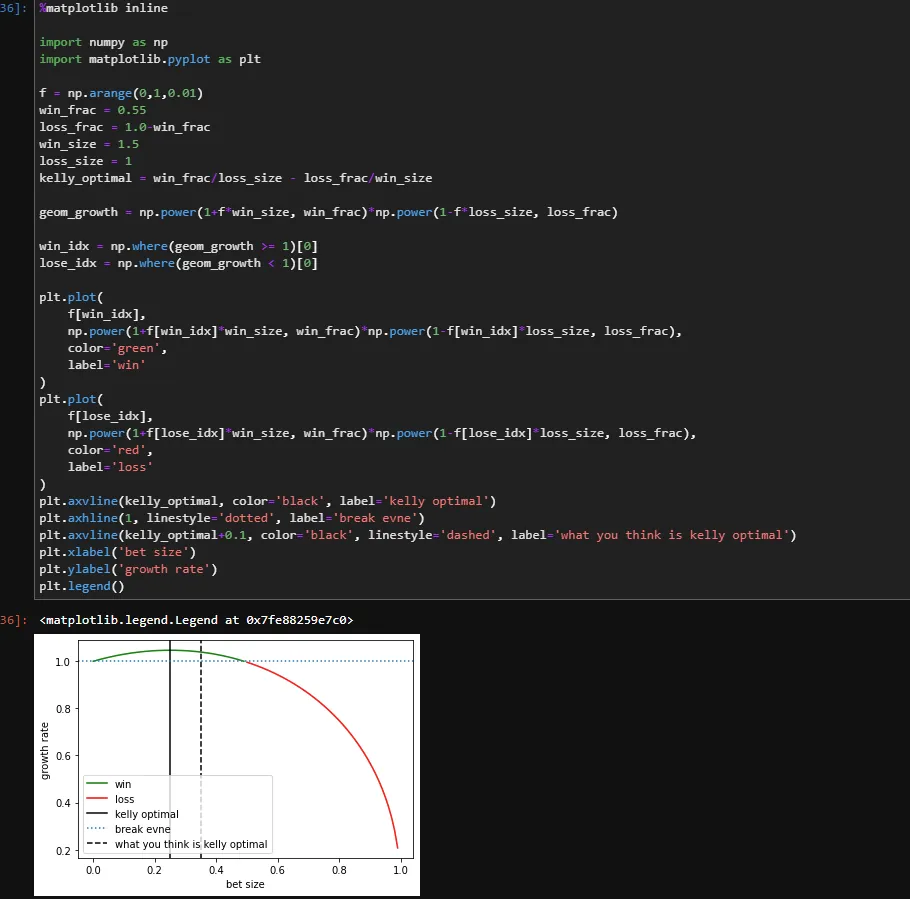This screenshot has height=899, width=910.
Task: Click the plt.ylabel('growth rate') line
Action: tap(128, 569)
